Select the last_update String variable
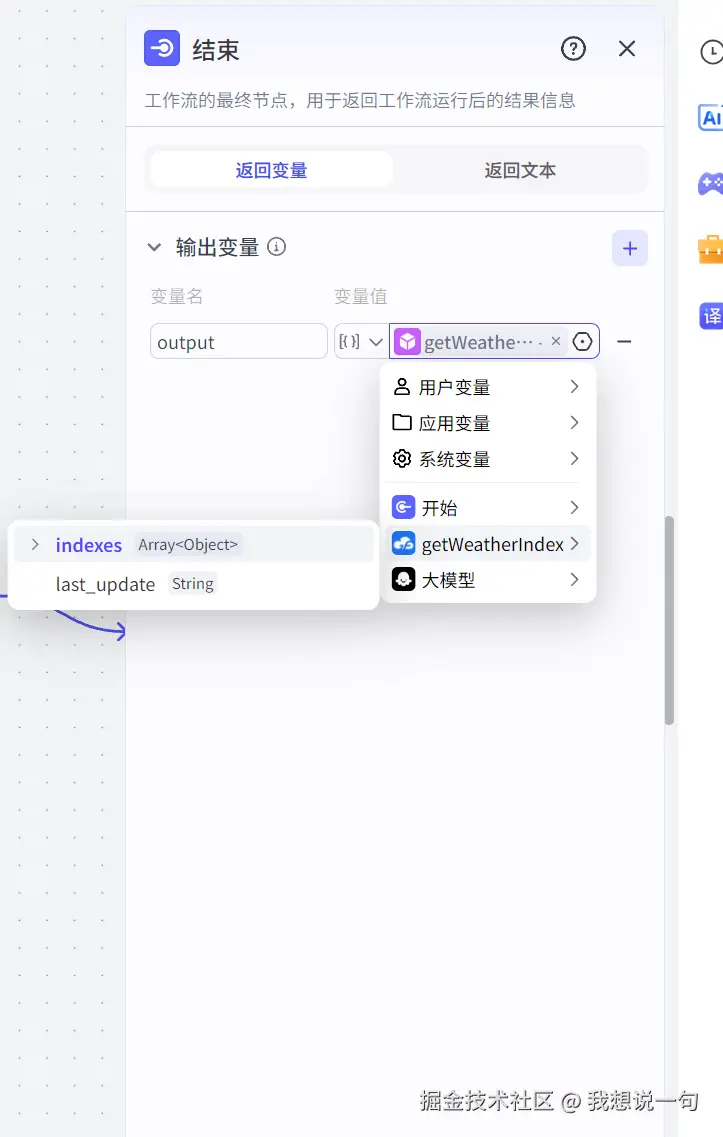723x1137 pixels. (193, 584)
